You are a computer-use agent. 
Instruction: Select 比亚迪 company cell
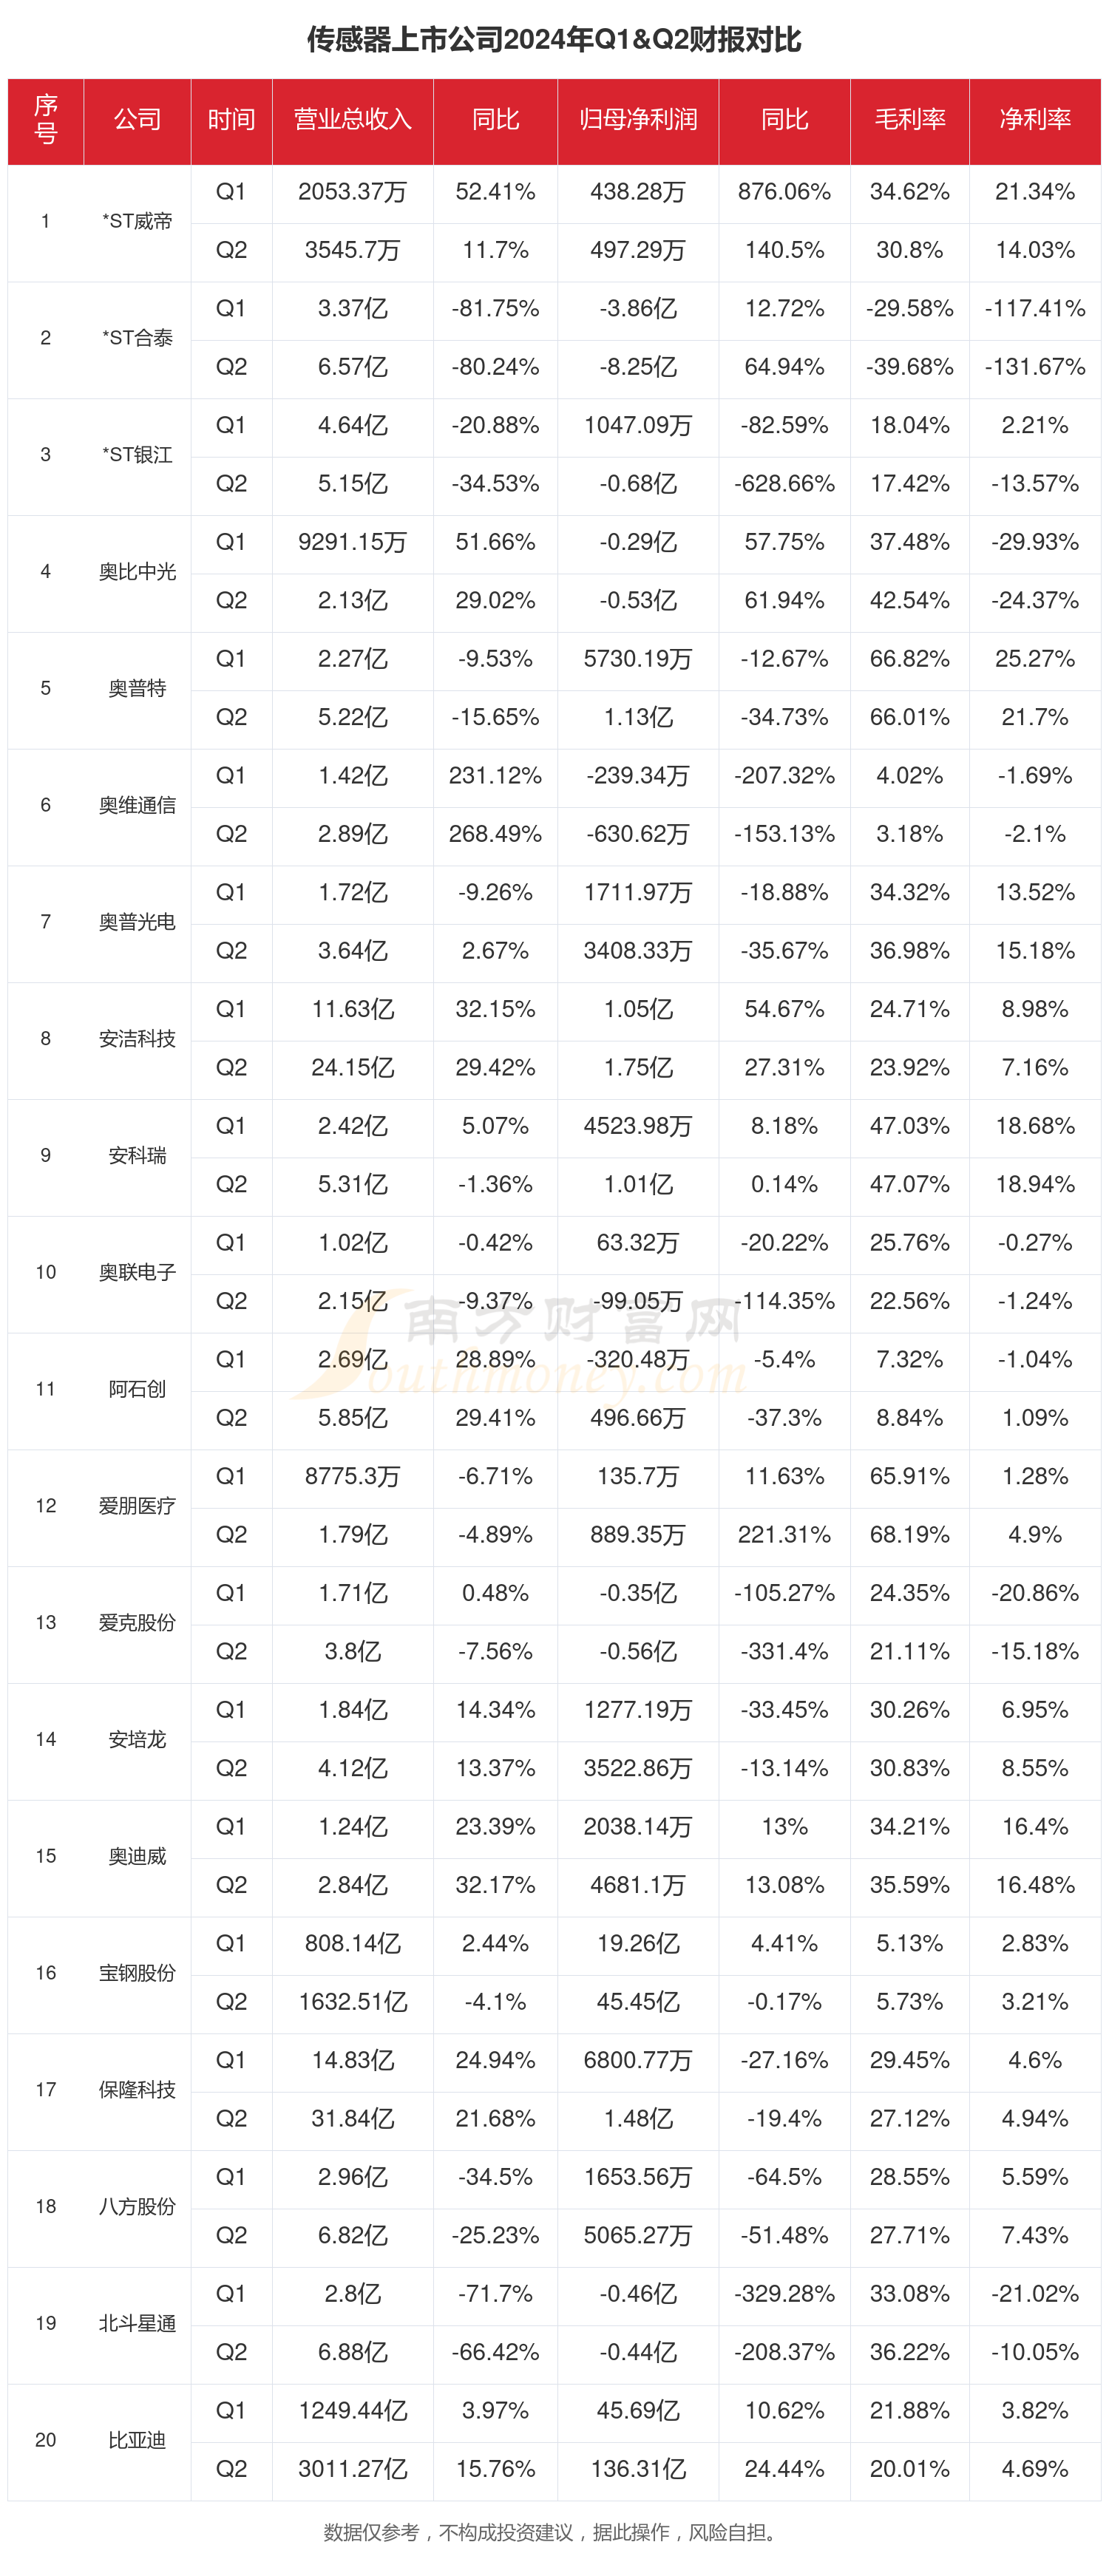137,2440
